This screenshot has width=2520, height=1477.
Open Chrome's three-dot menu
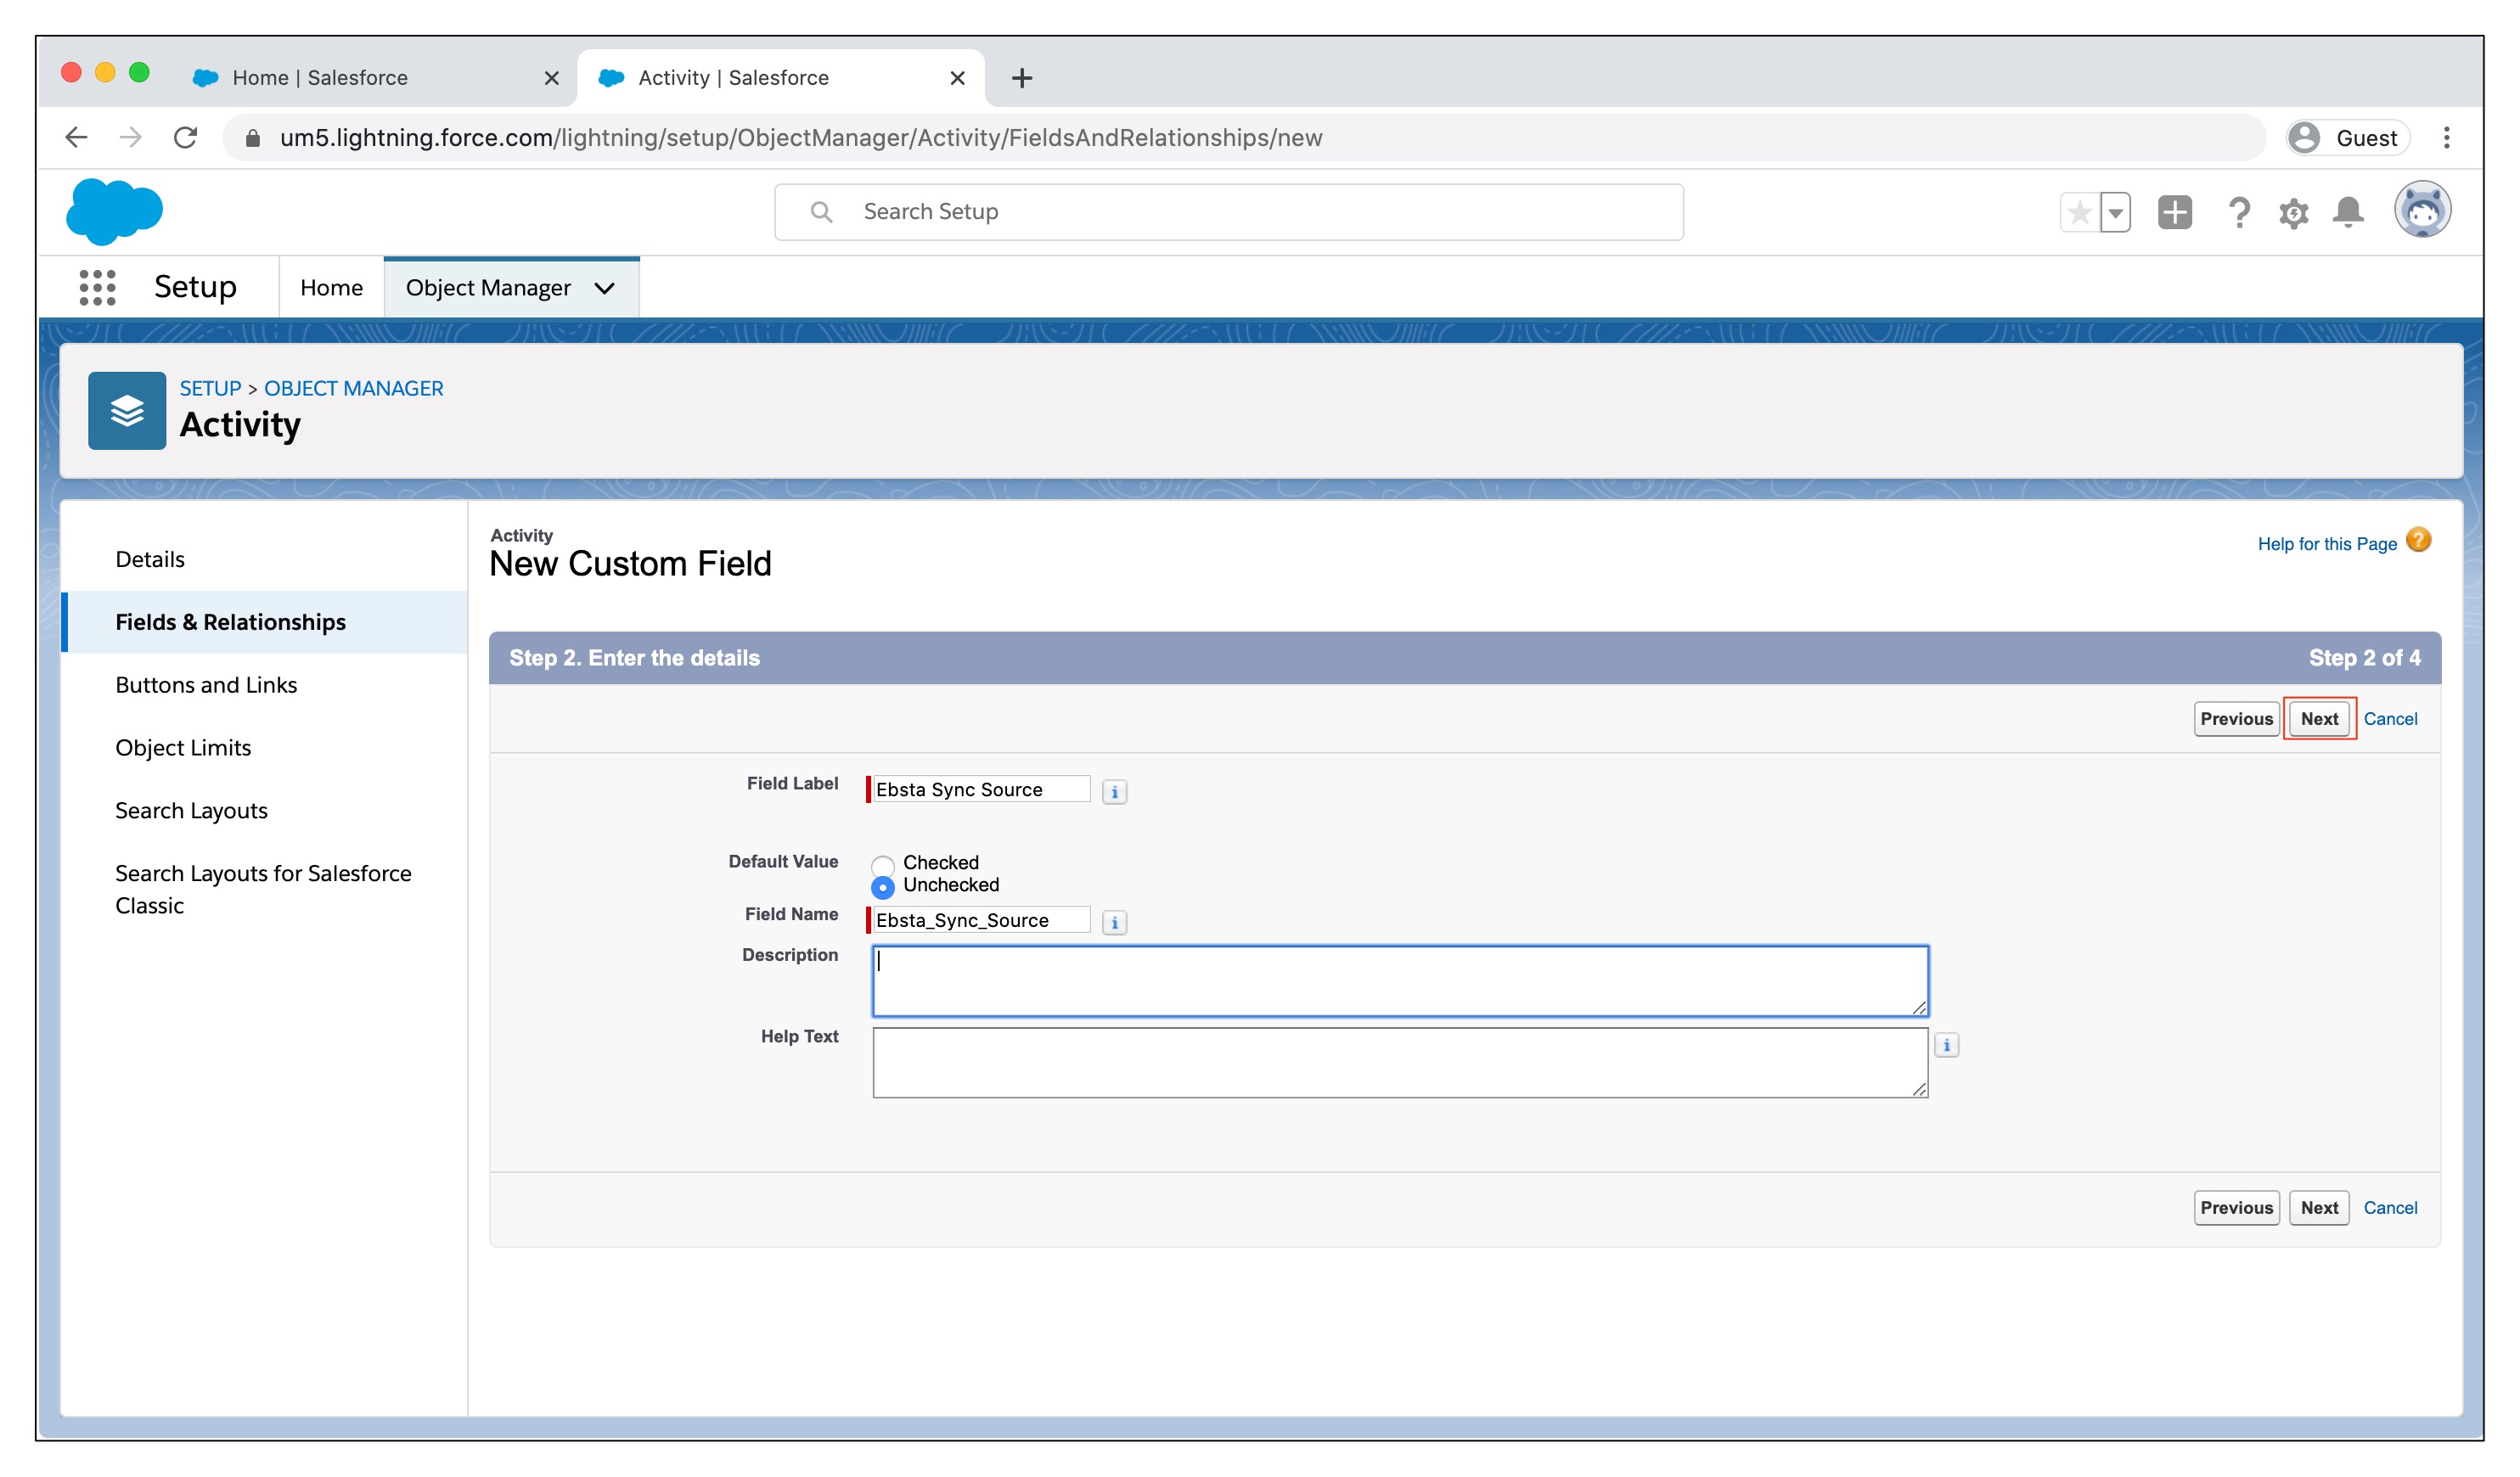click(x=2446, y=138)
